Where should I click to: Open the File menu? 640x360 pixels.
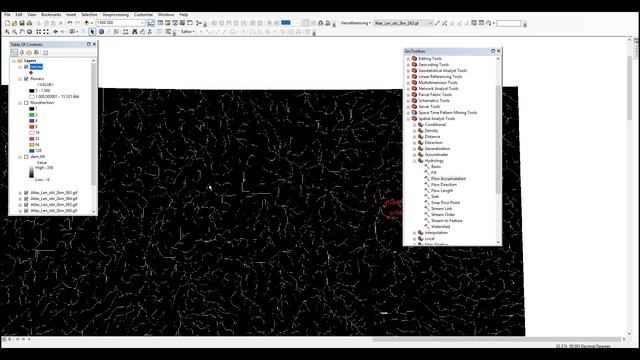(7, 15)
